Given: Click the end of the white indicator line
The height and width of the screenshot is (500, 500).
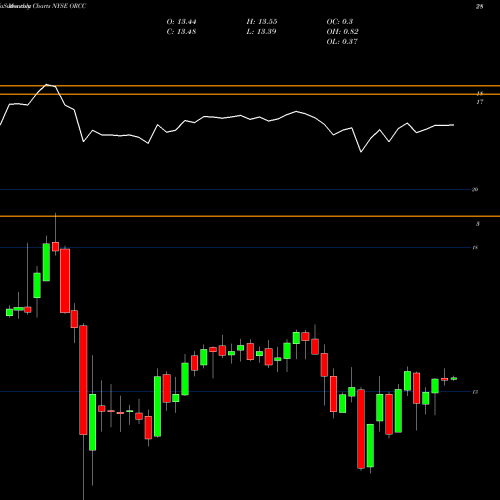Looking at the screenshot, I should pos(453,125).
